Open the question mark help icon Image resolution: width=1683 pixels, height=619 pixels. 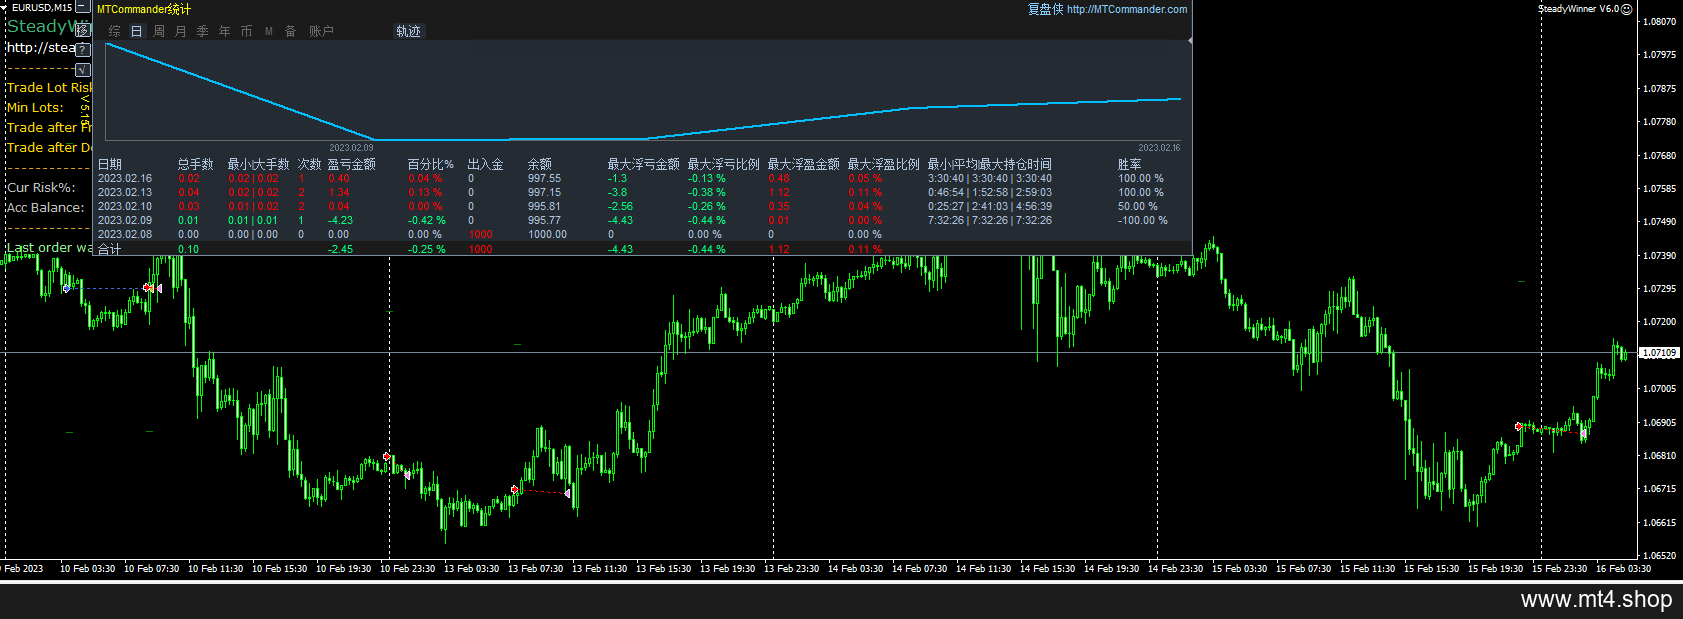coord(83,49)
